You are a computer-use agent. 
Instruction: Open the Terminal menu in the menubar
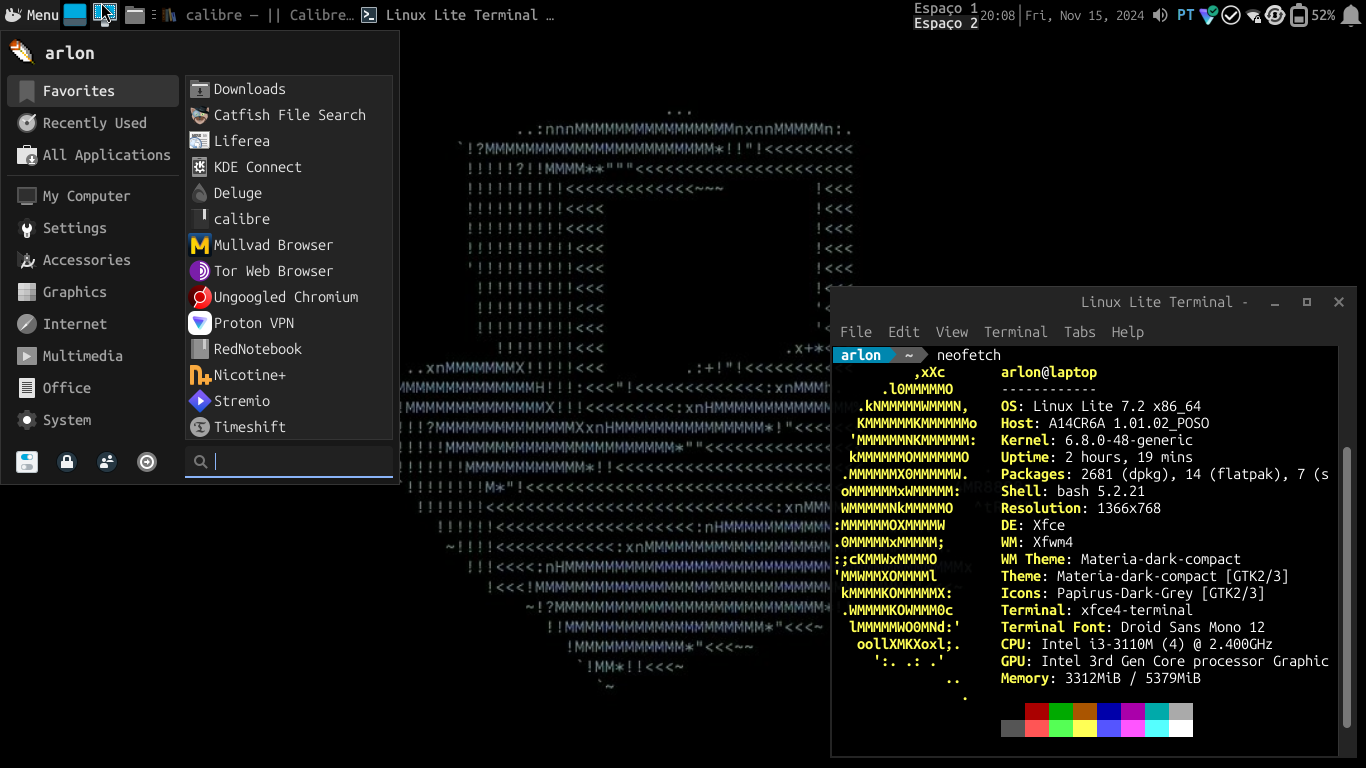tap(1016, 332)
